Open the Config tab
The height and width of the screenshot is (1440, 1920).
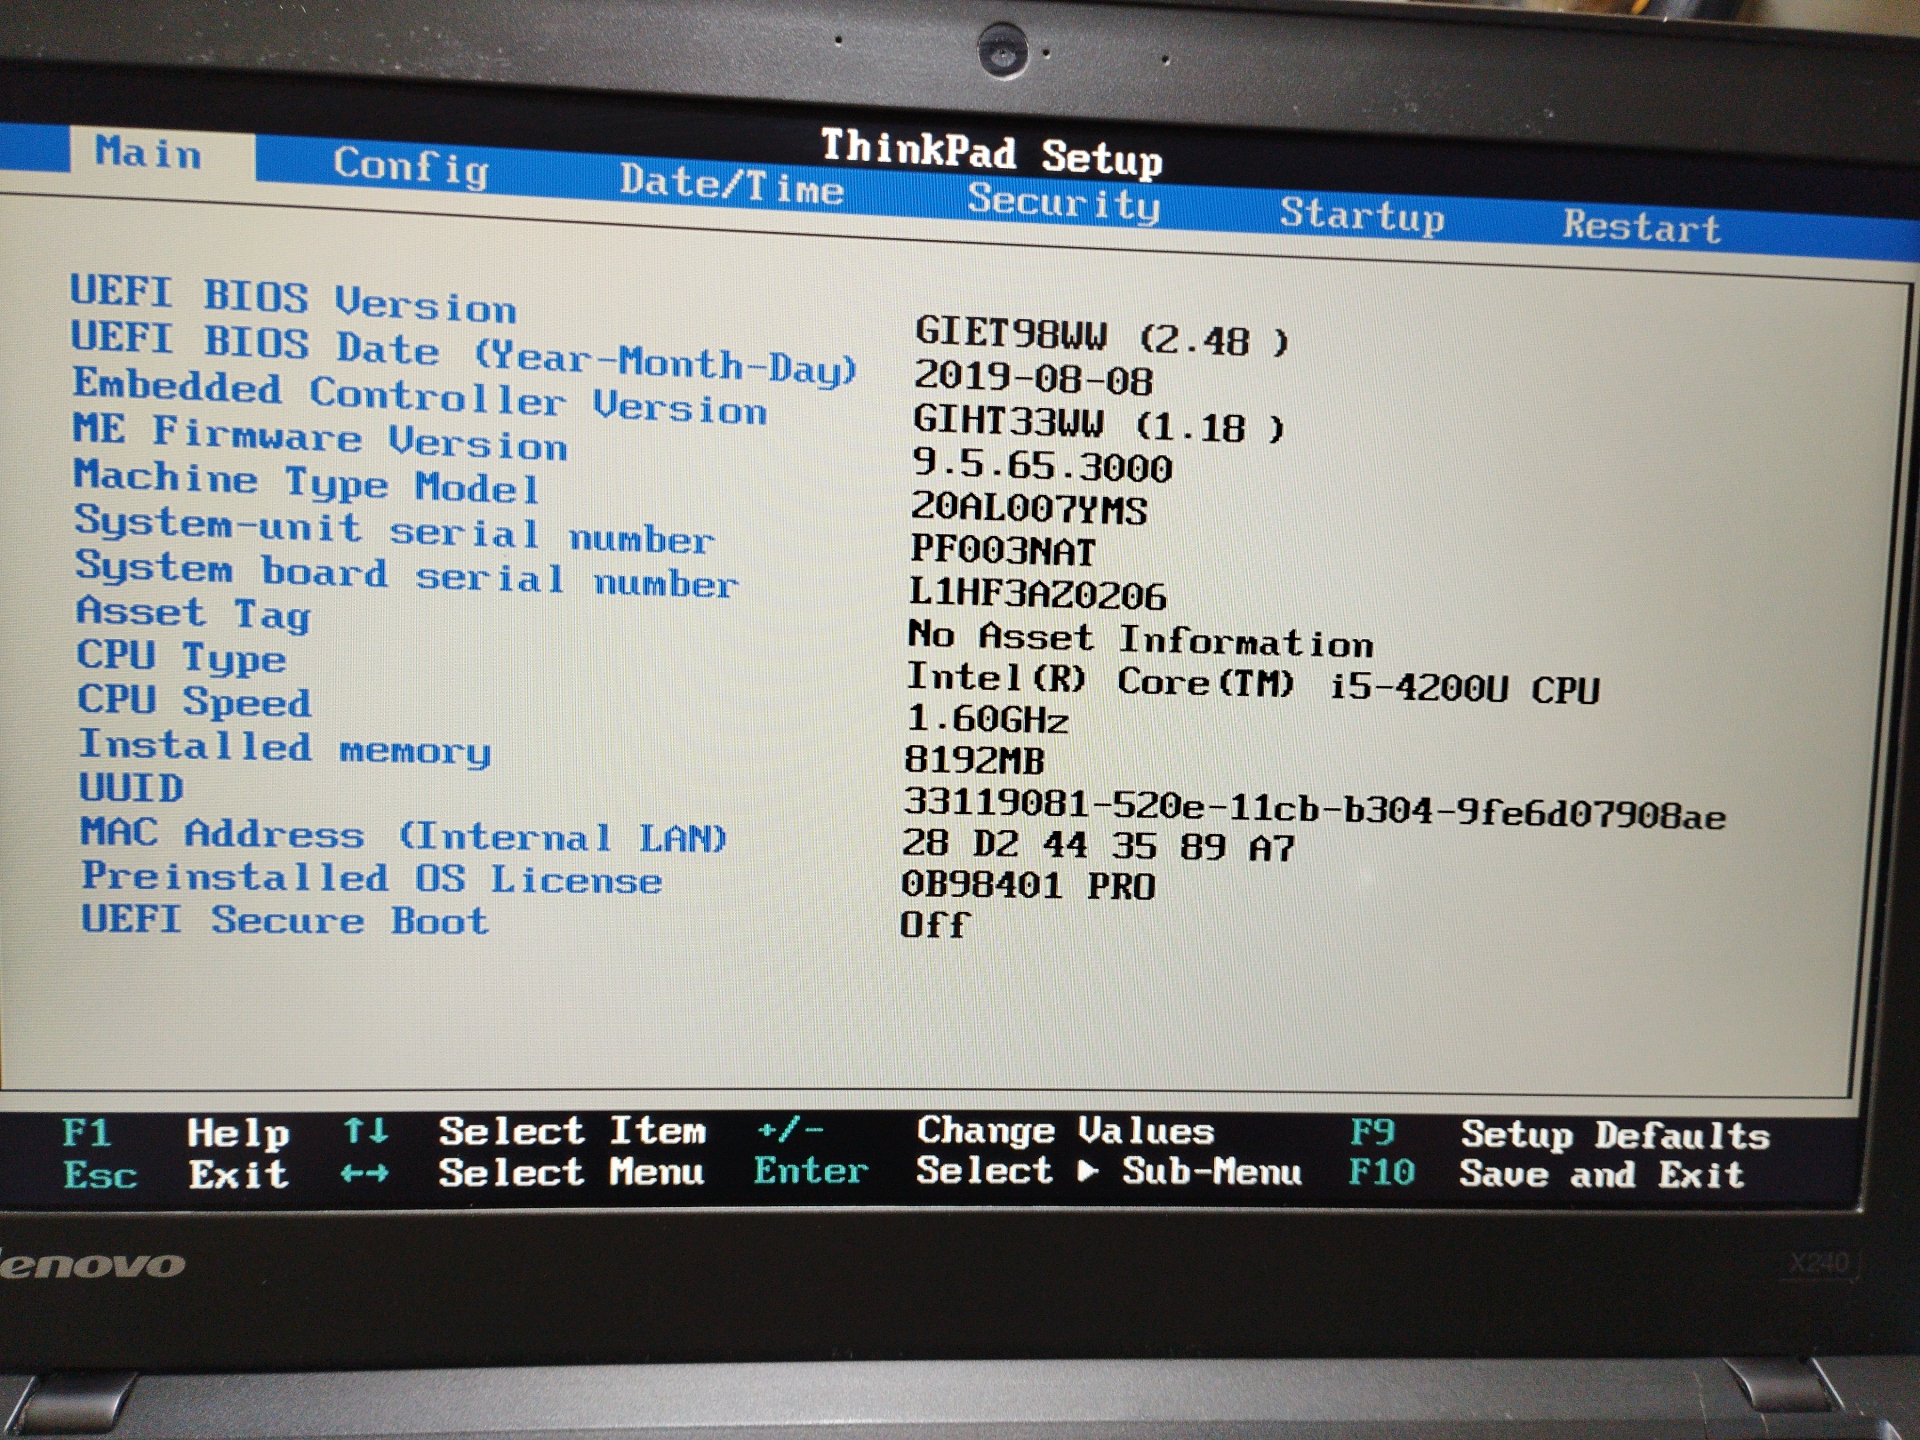pos(411,166)
